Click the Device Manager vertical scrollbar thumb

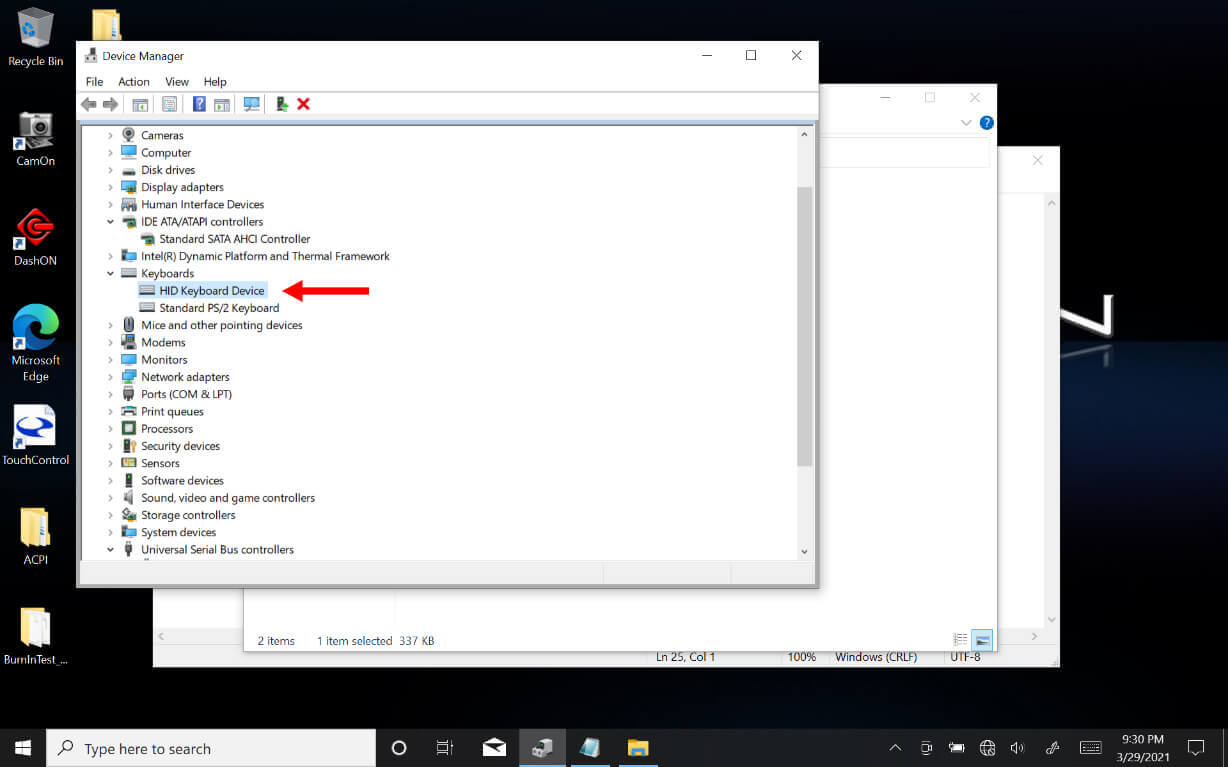[804, 325]
